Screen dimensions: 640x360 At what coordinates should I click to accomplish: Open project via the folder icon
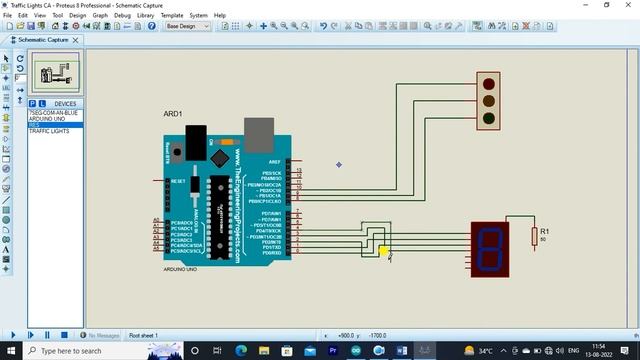click(20, 26)
